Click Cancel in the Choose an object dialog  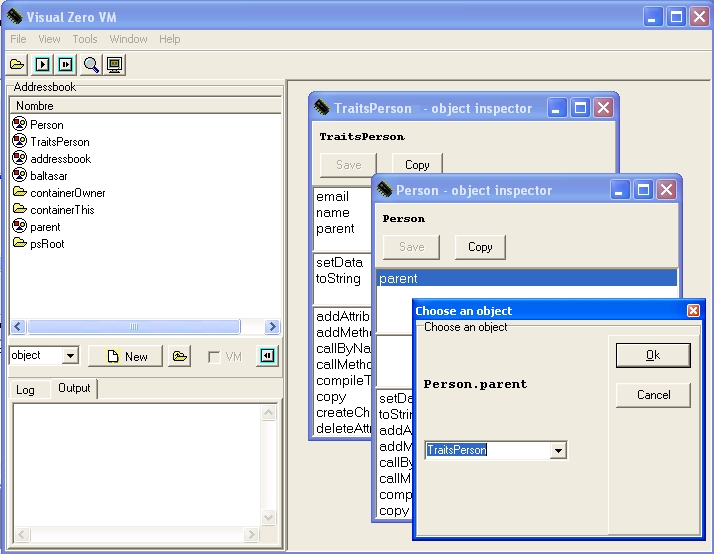[x=653, y=395]
